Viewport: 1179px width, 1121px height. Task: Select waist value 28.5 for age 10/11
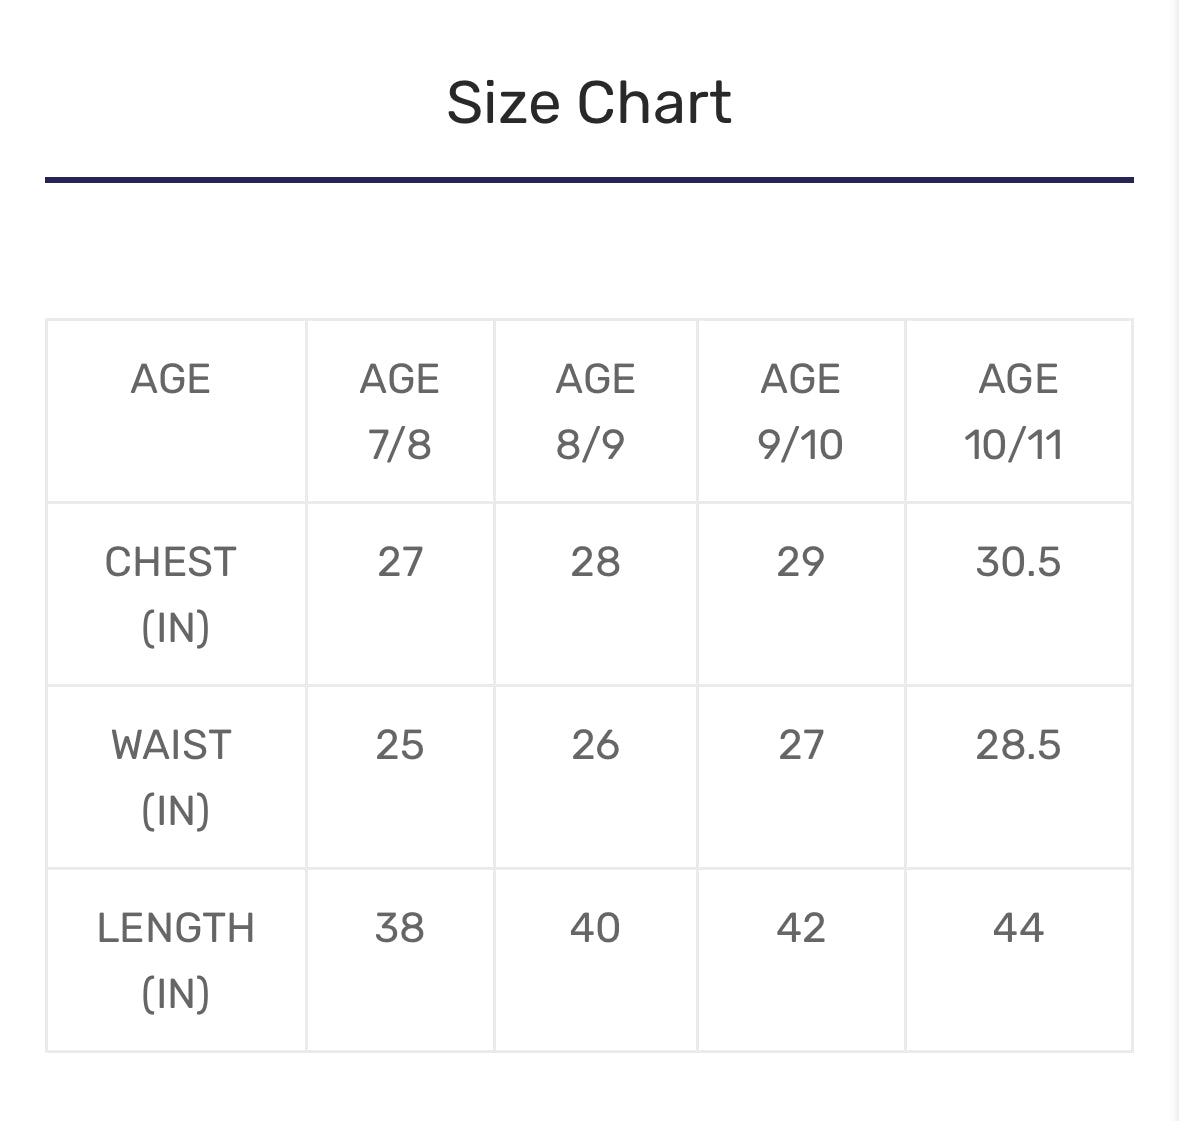(1018, 745)
